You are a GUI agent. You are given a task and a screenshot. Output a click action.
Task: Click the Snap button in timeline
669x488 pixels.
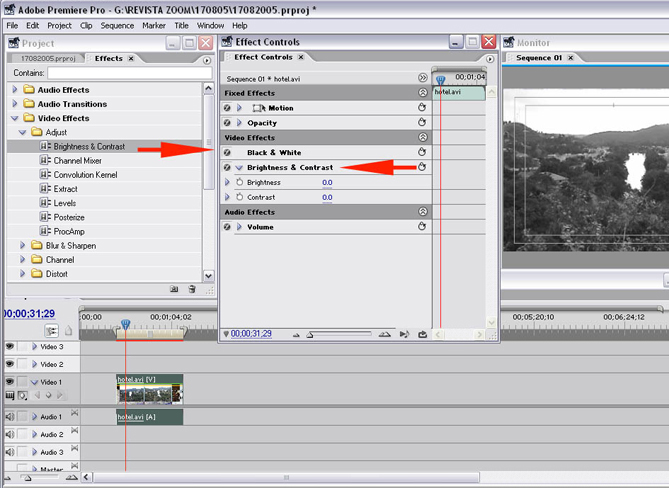click(x=50, y=330)
